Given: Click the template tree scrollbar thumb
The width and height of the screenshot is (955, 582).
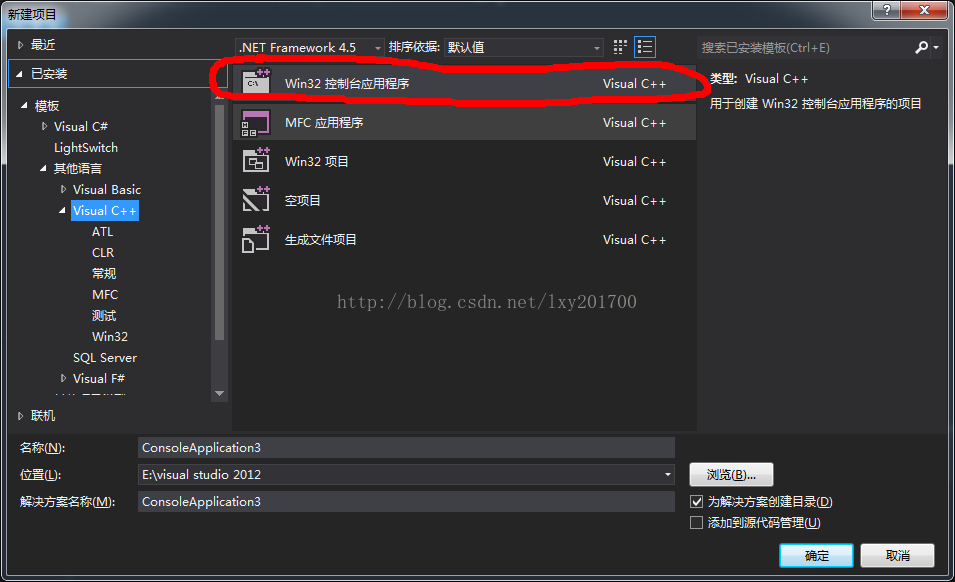Looking at the screenshot, I should 219,222.
